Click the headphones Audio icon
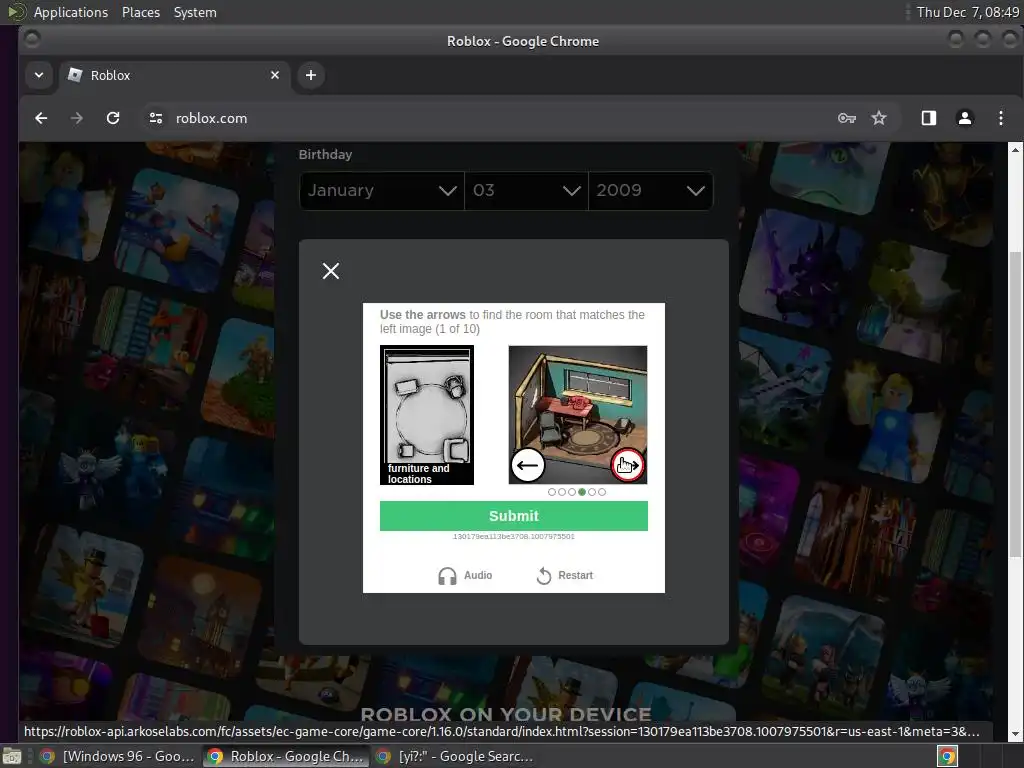 [x=447, y=576]
